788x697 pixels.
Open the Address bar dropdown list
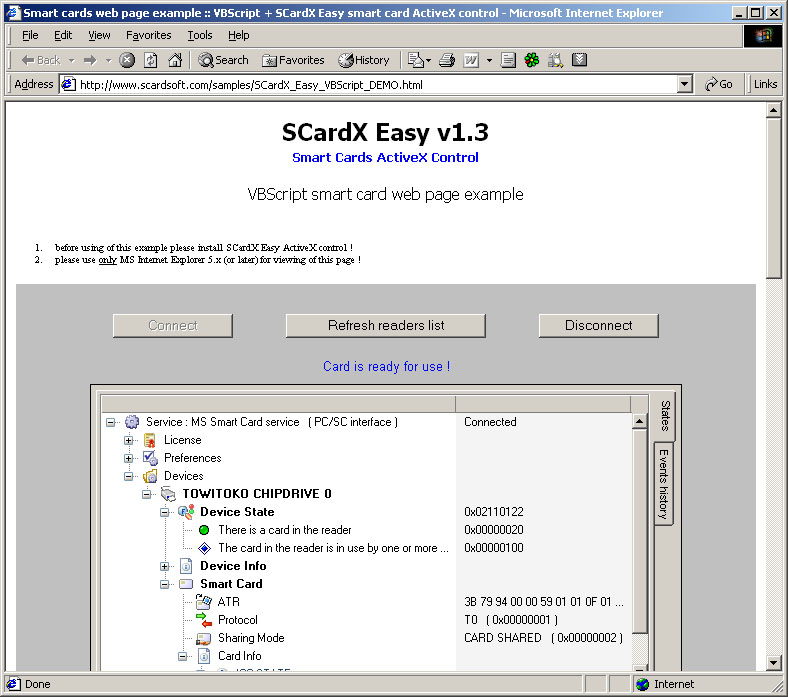(x=684, y=84)
